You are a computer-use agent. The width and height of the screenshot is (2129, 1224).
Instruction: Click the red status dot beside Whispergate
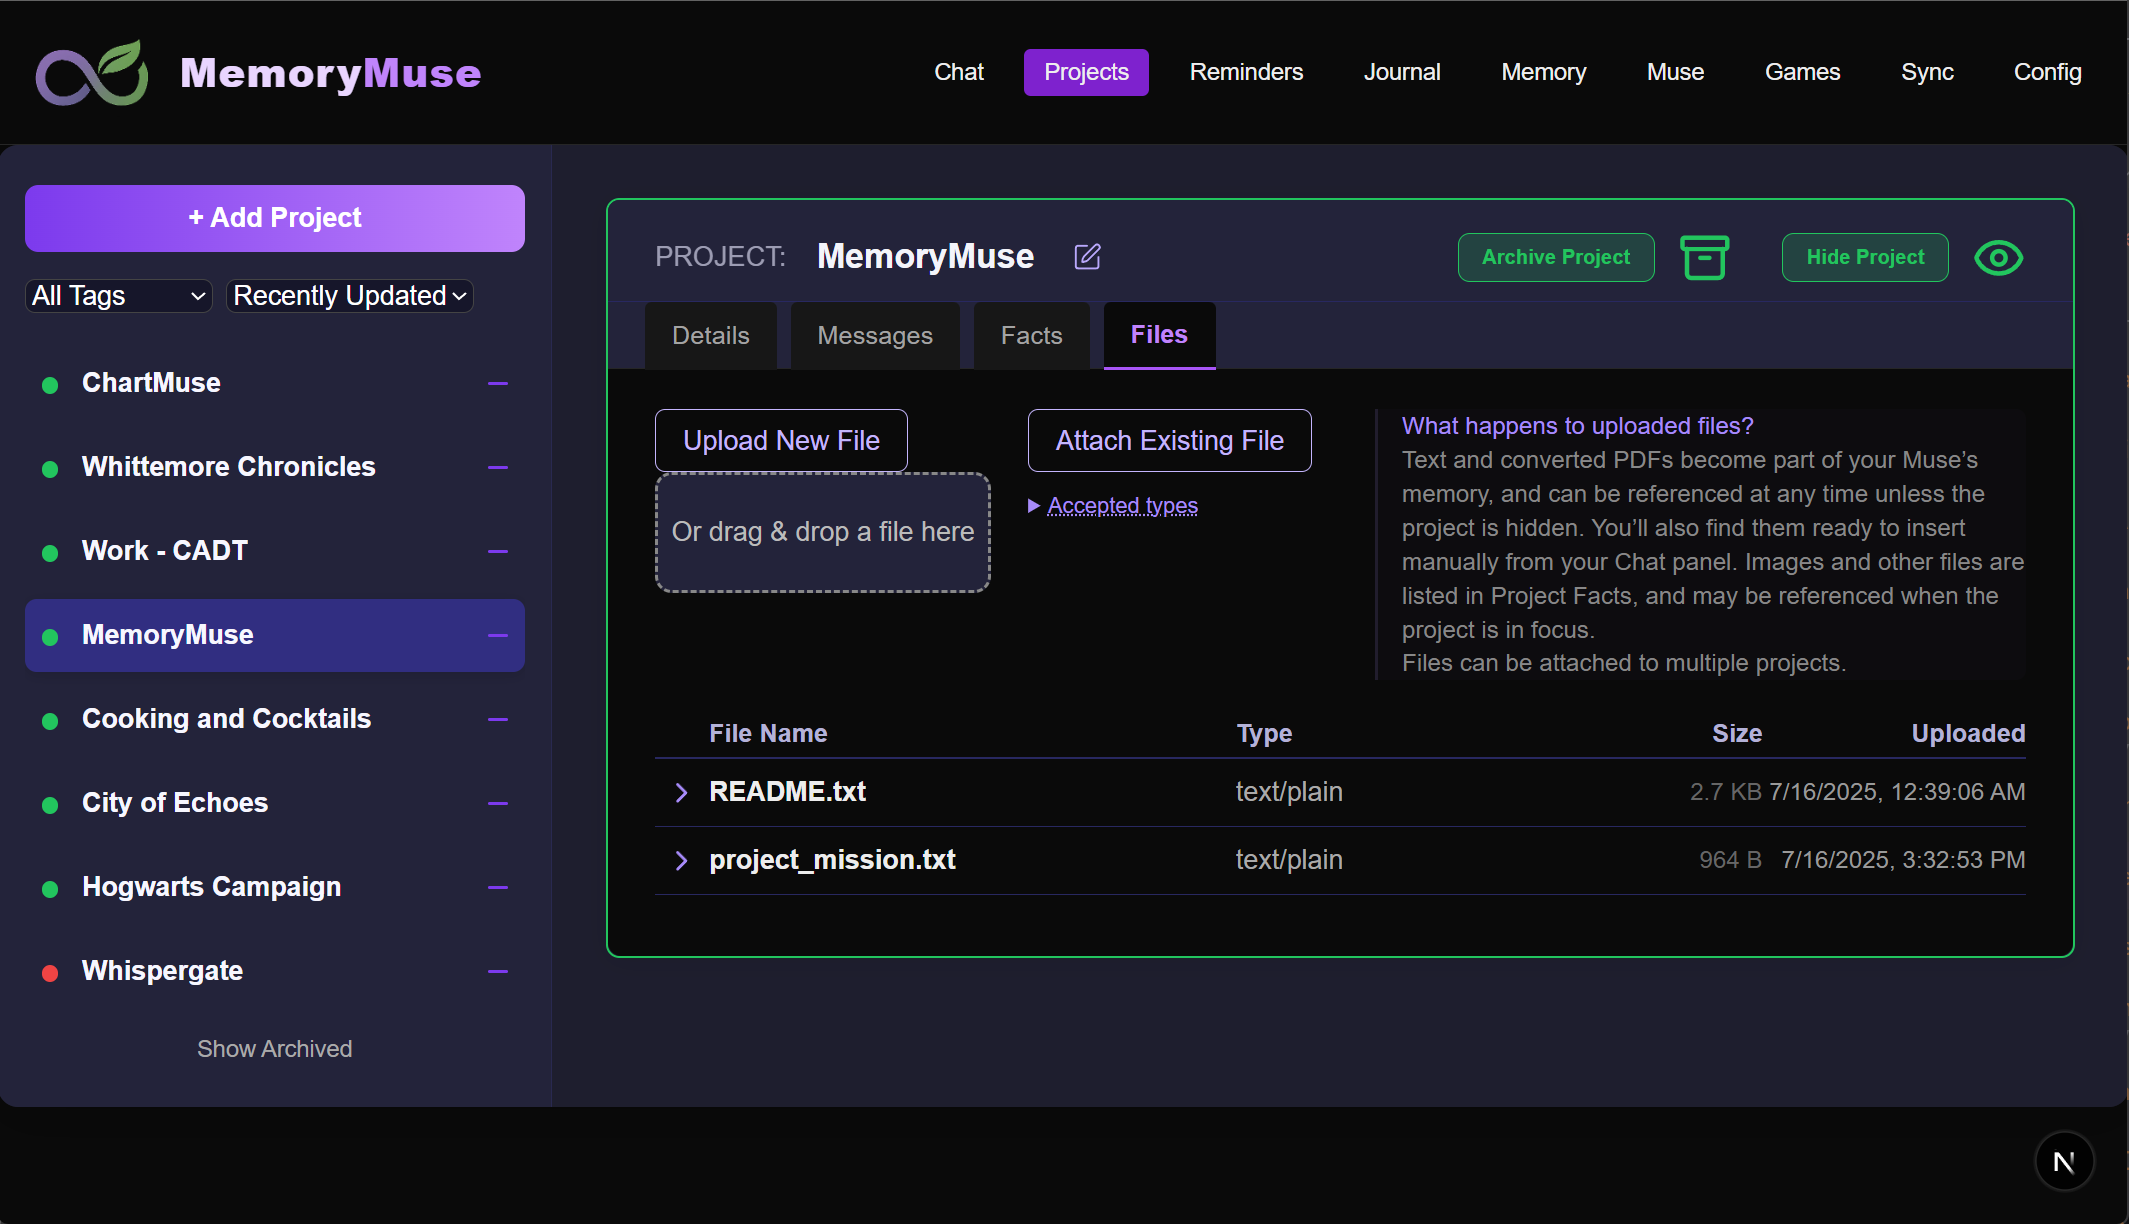pyautogui.click(x=50, y=972)
